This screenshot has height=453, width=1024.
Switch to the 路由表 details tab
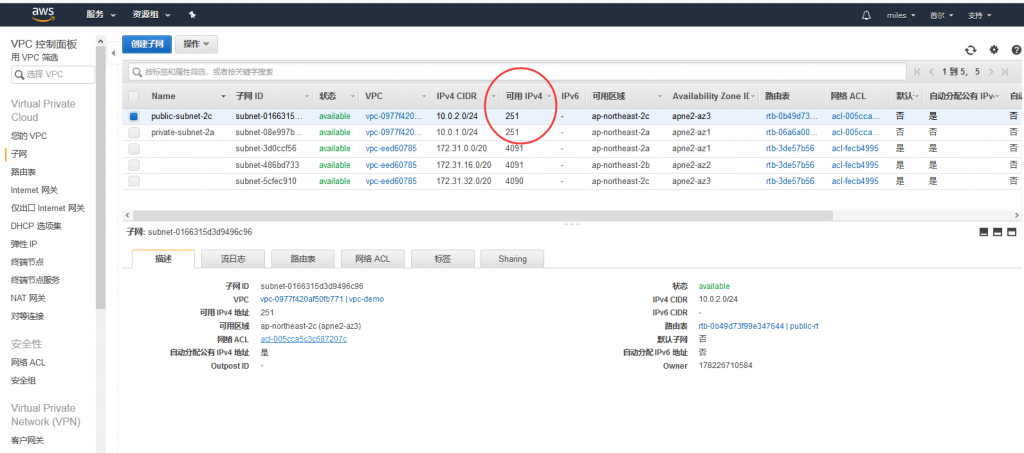click(303, 259)
